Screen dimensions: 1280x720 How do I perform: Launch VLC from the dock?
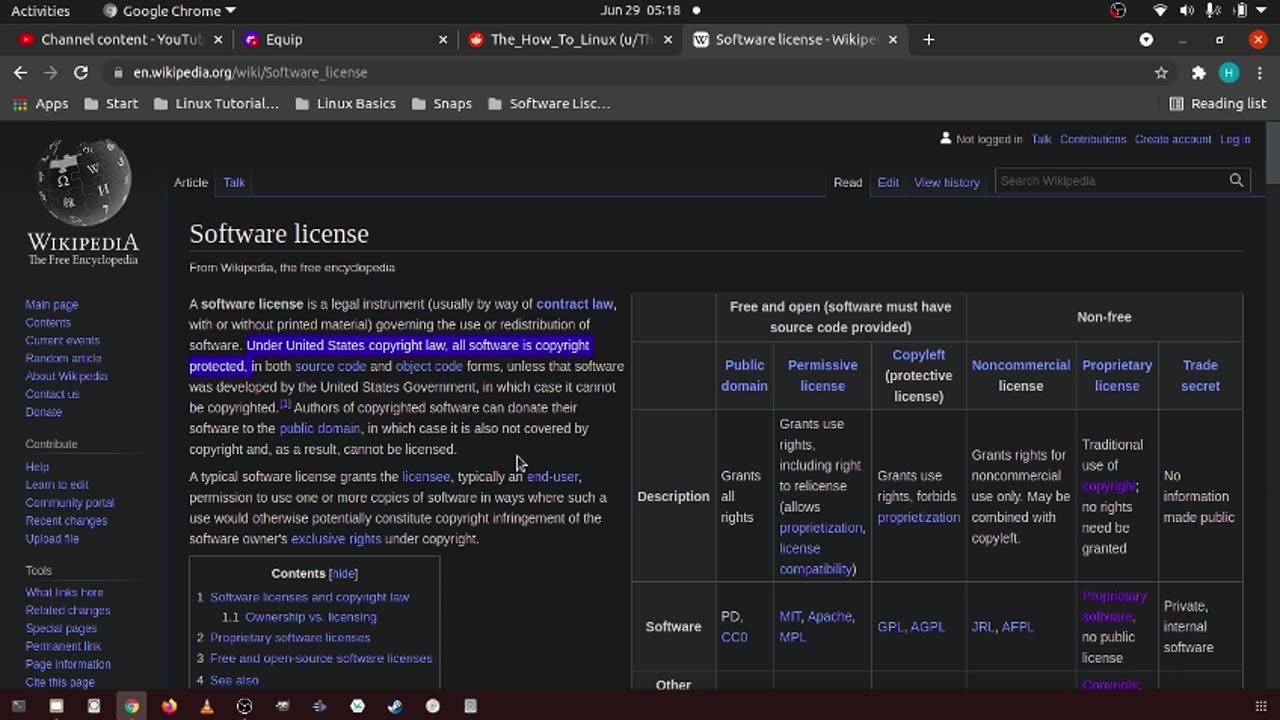pos(207,706)
